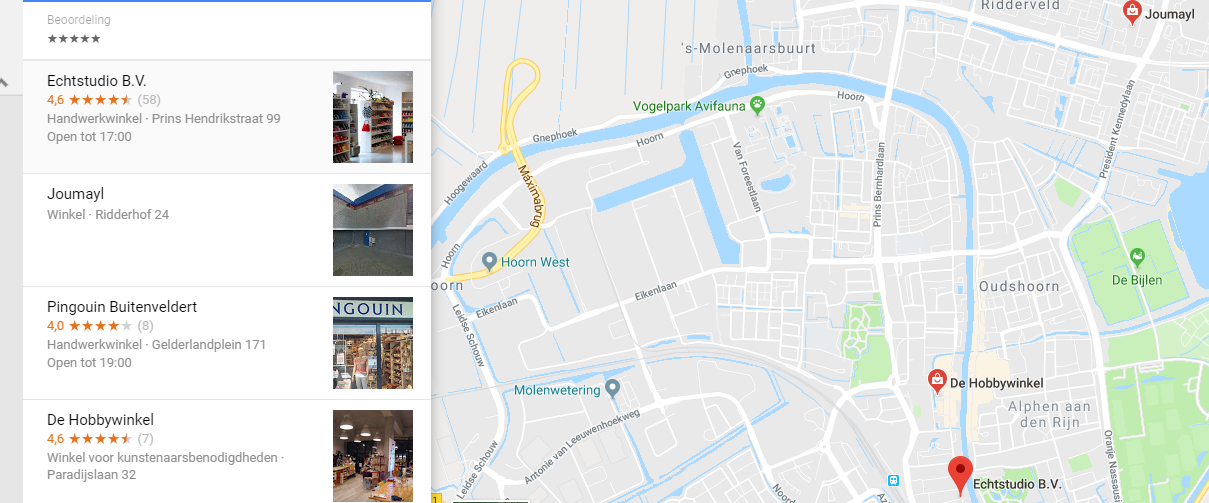Select De Hobbywinkel shopping bag pin
Screen dimensions: 1209x503
(936, 380)
